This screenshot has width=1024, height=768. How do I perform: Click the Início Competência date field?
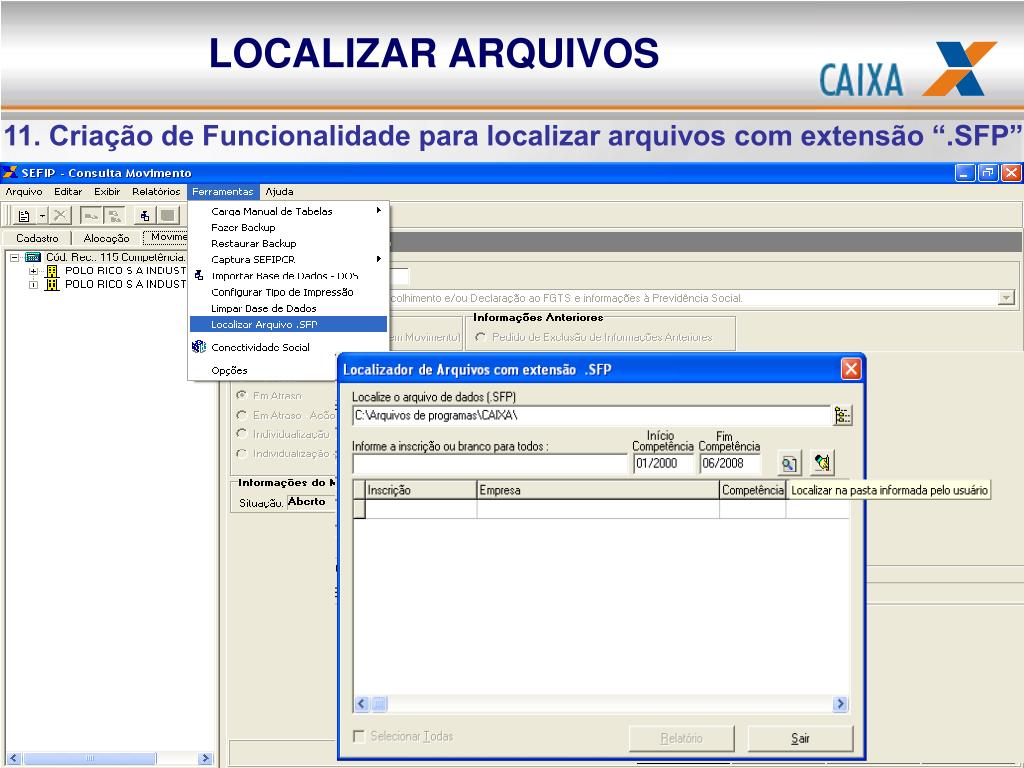[x=663, y=463]
